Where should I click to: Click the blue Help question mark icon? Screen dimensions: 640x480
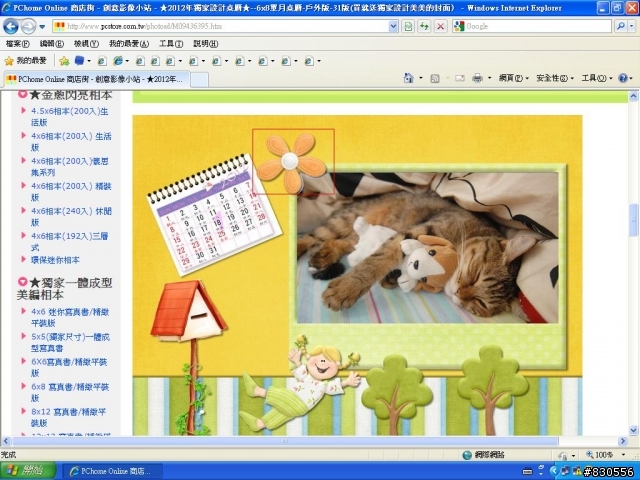[x=623, y=78]
